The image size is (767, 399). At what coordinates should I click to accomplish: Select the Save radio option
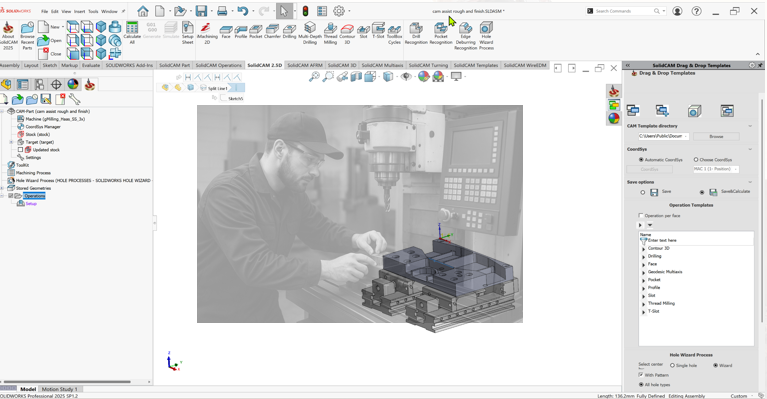pos(643,193)
